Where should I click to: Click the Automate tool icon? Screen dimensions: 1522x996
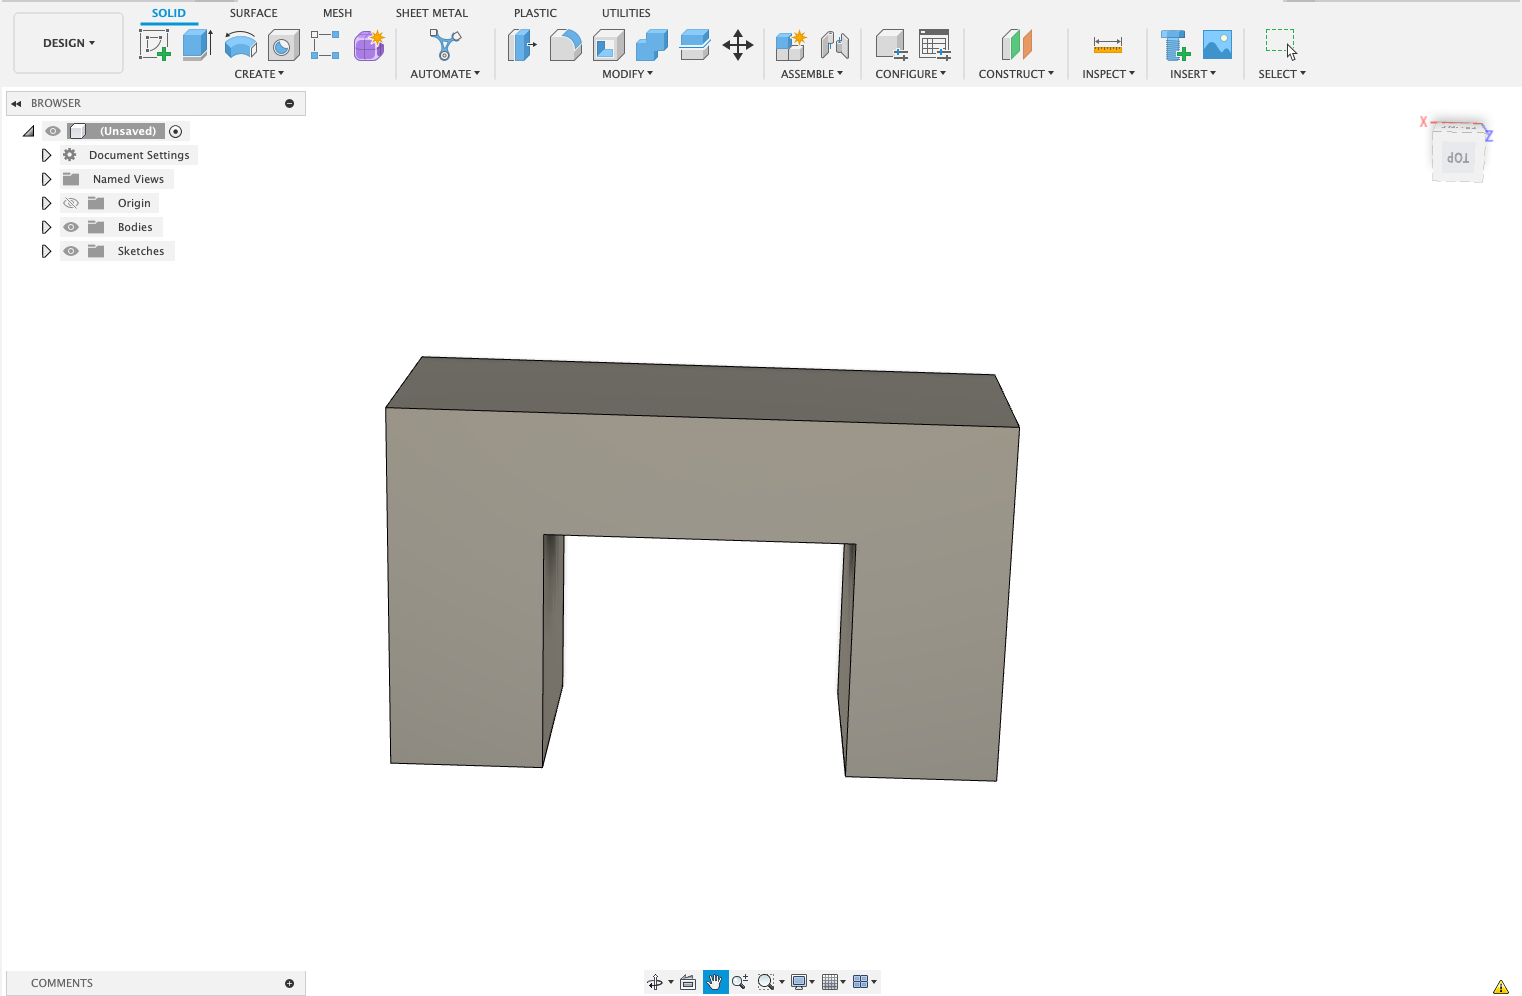pos(445,45)
